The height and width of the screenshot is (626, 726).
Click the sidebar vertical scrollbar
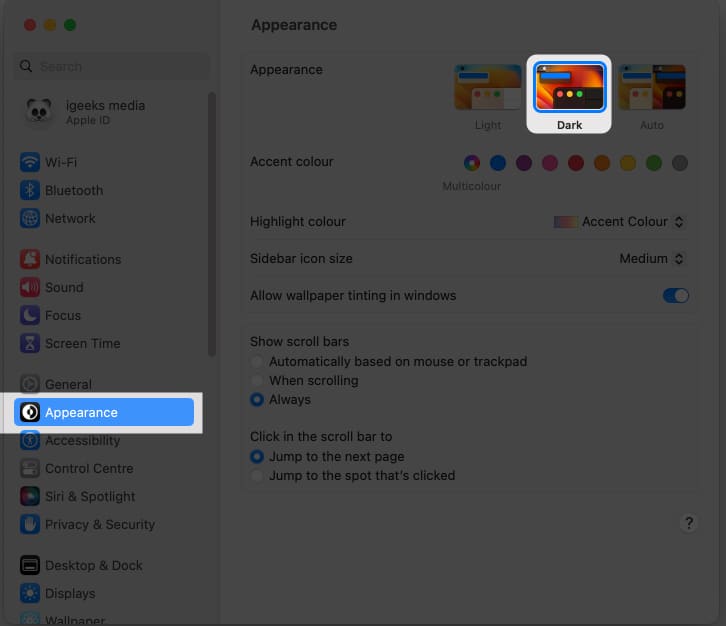[212, 224]
